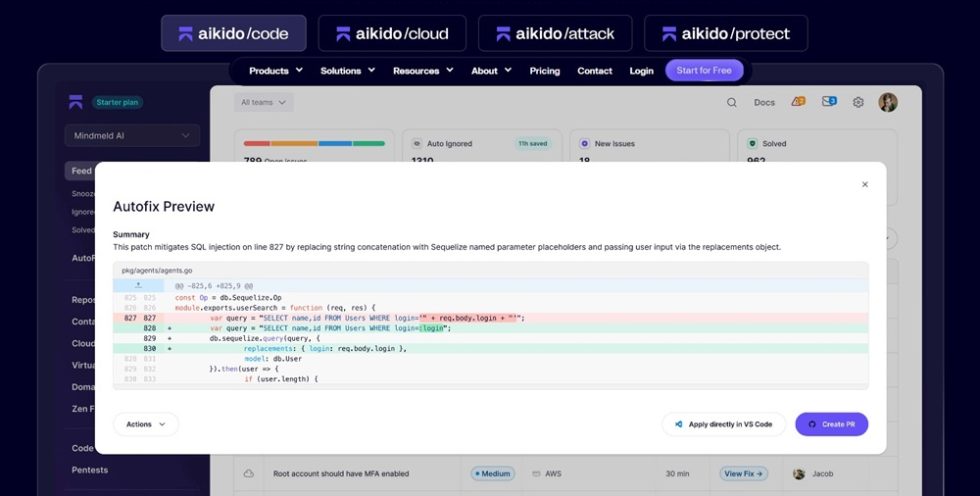
Task: Click the Starter plan badge
Action: click(118, 102)
